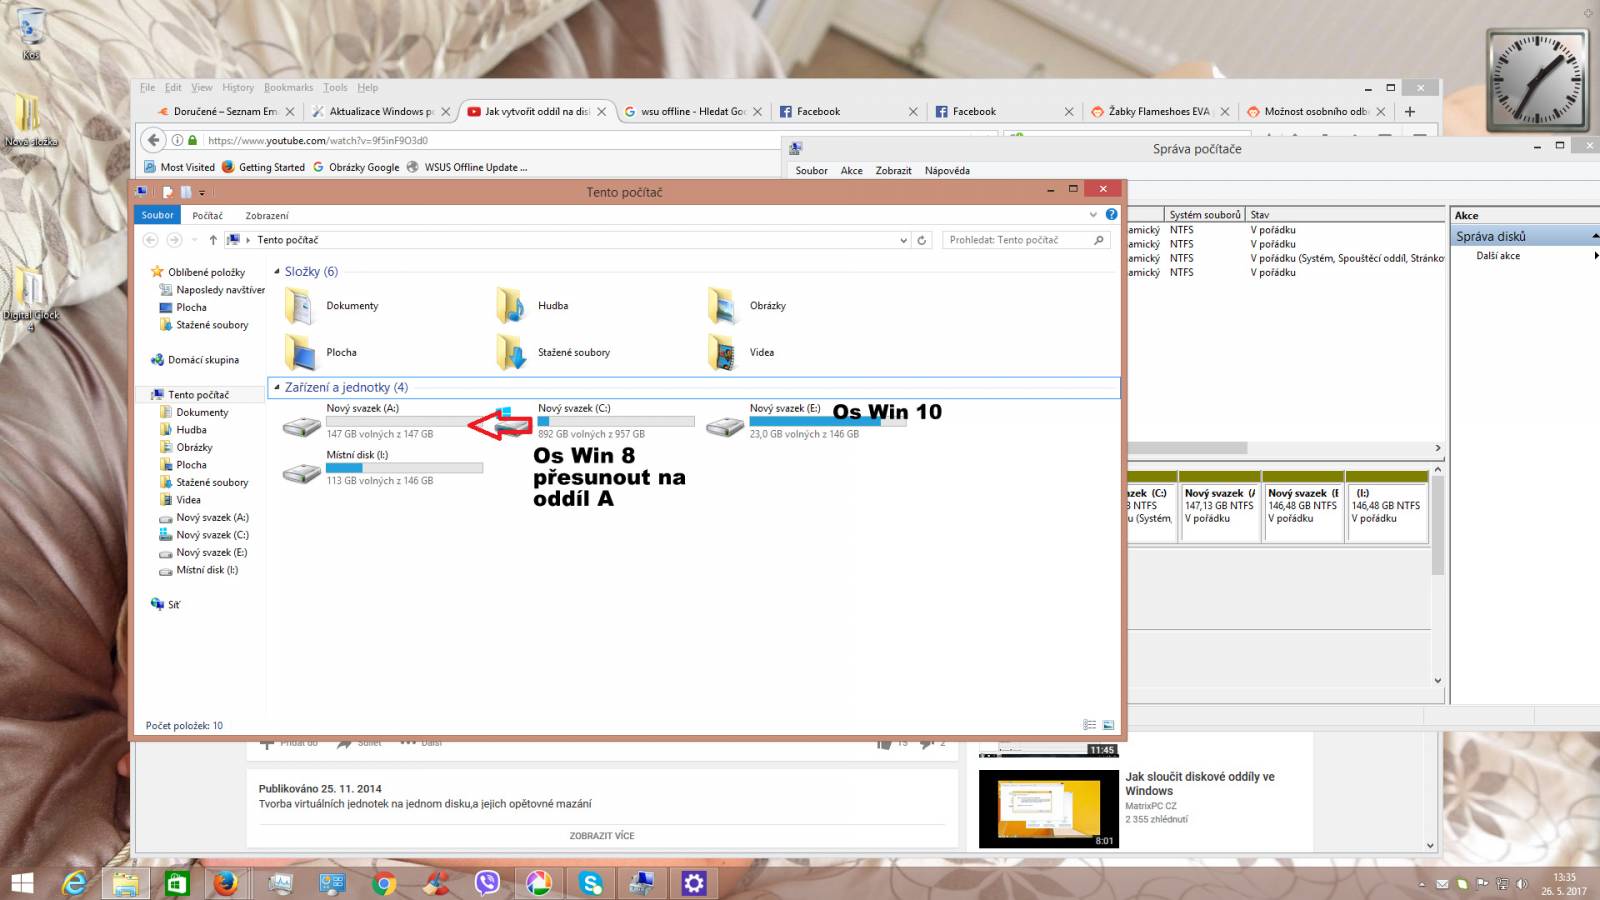Viewport: 1600px width, 900px height.
Task: Refresh the Tento počítač address bar
Action: [922, 240]
